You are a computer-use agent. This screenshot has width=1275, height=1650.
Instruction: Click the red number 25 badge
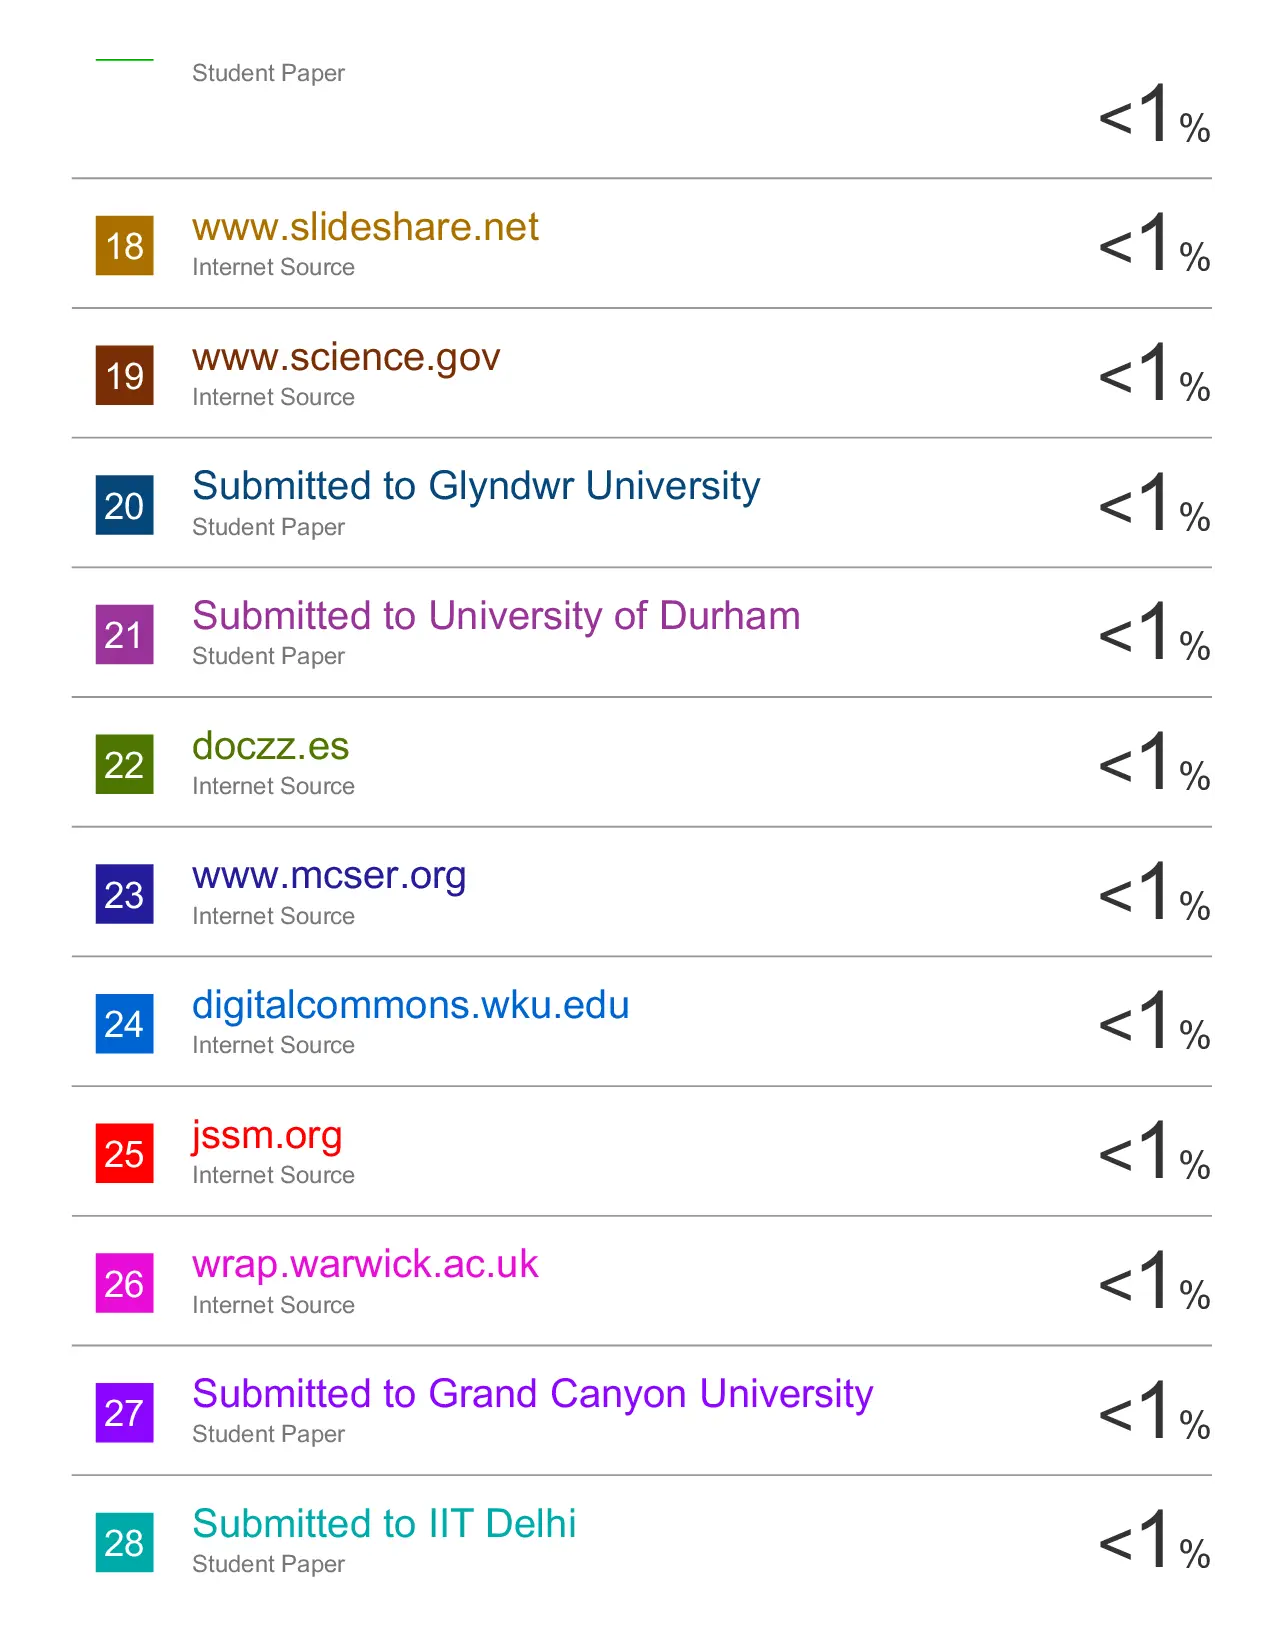(124, 1153)
